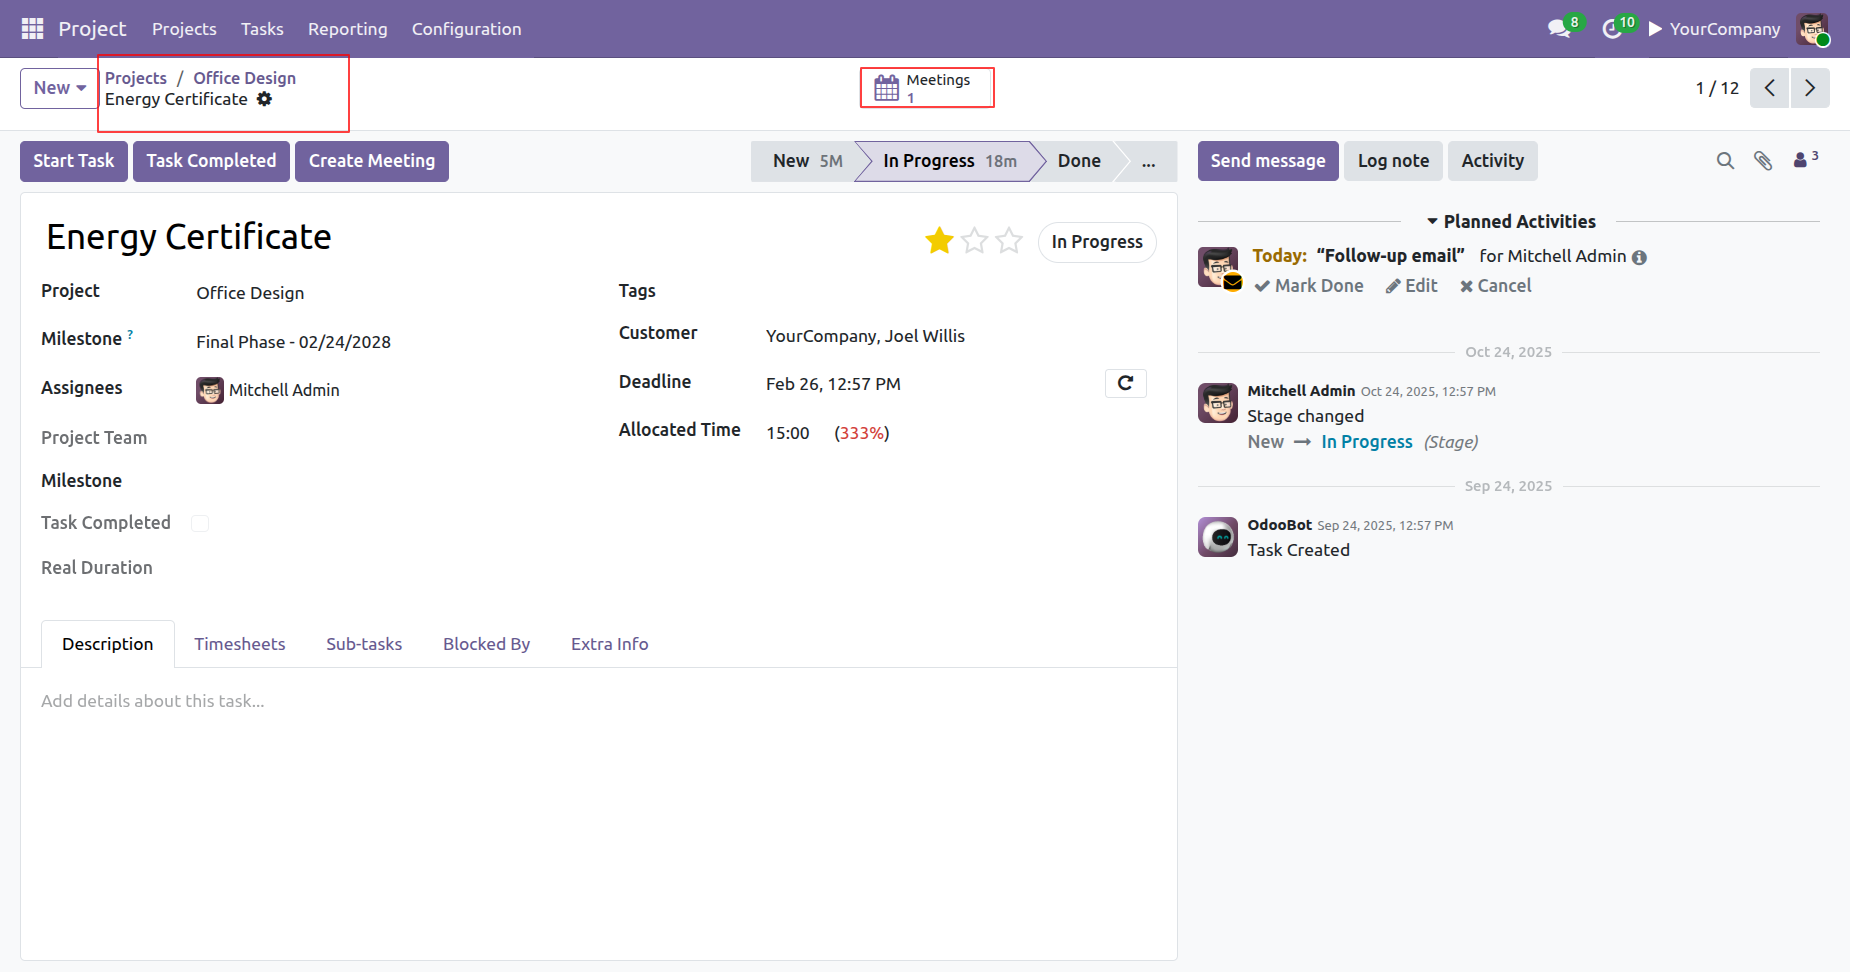Search messages with magnifier icon
Screen dimensions: 1850x972
1725,161
